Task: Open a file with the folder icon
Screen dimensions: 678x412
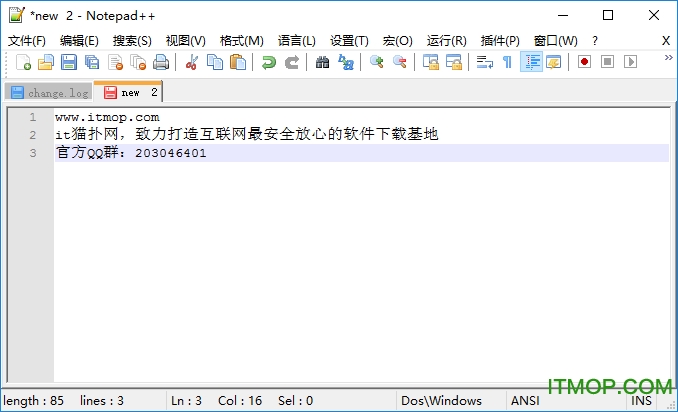Action: [x=46, y=62]
